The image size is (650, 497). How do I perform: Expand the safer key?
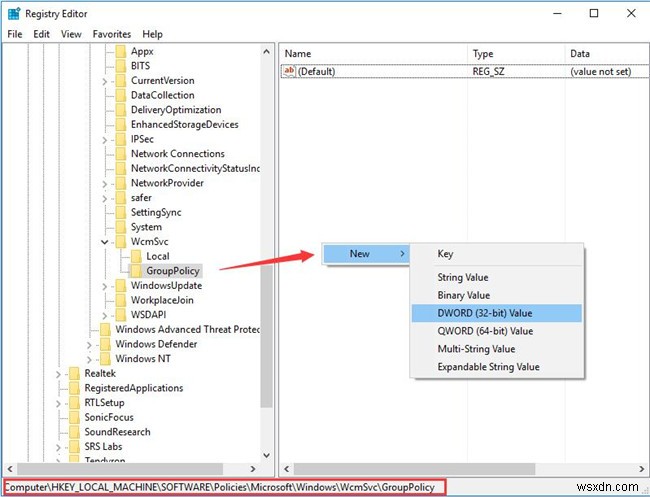pos(105,199)
